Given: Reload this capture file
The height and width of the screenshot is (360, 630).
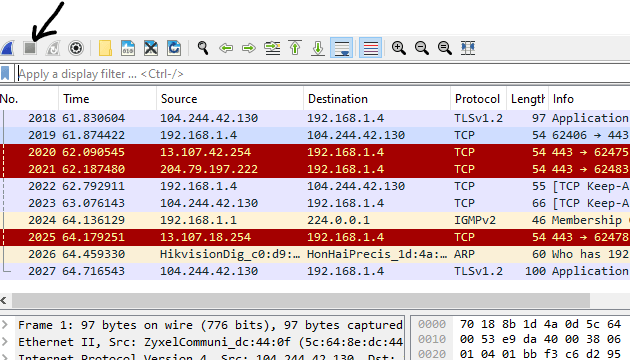Looking at the screenshot, I should [174, 48].
